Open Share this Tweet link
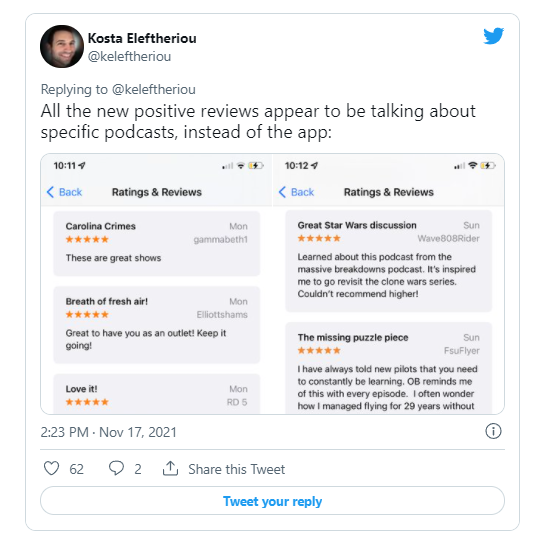The height and width of the screenshot is (539, 552). (237, 469)
